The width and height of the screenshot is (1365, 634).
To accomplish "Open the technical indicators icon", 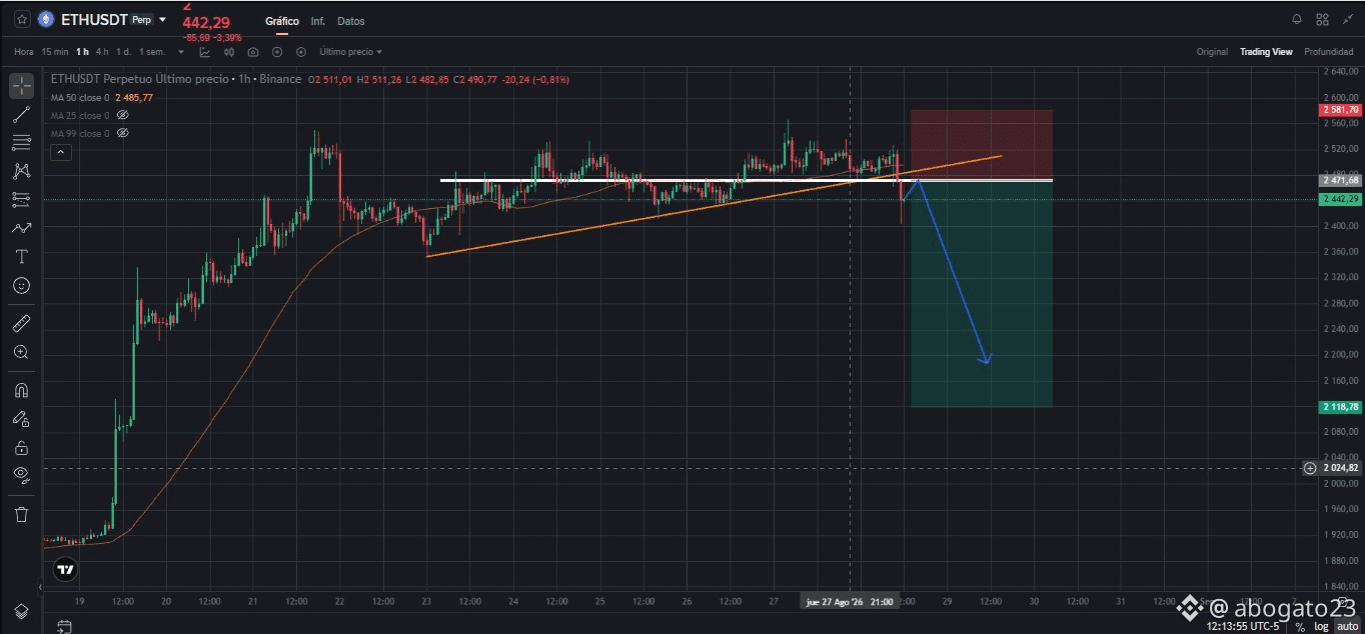I will (205, 52).
